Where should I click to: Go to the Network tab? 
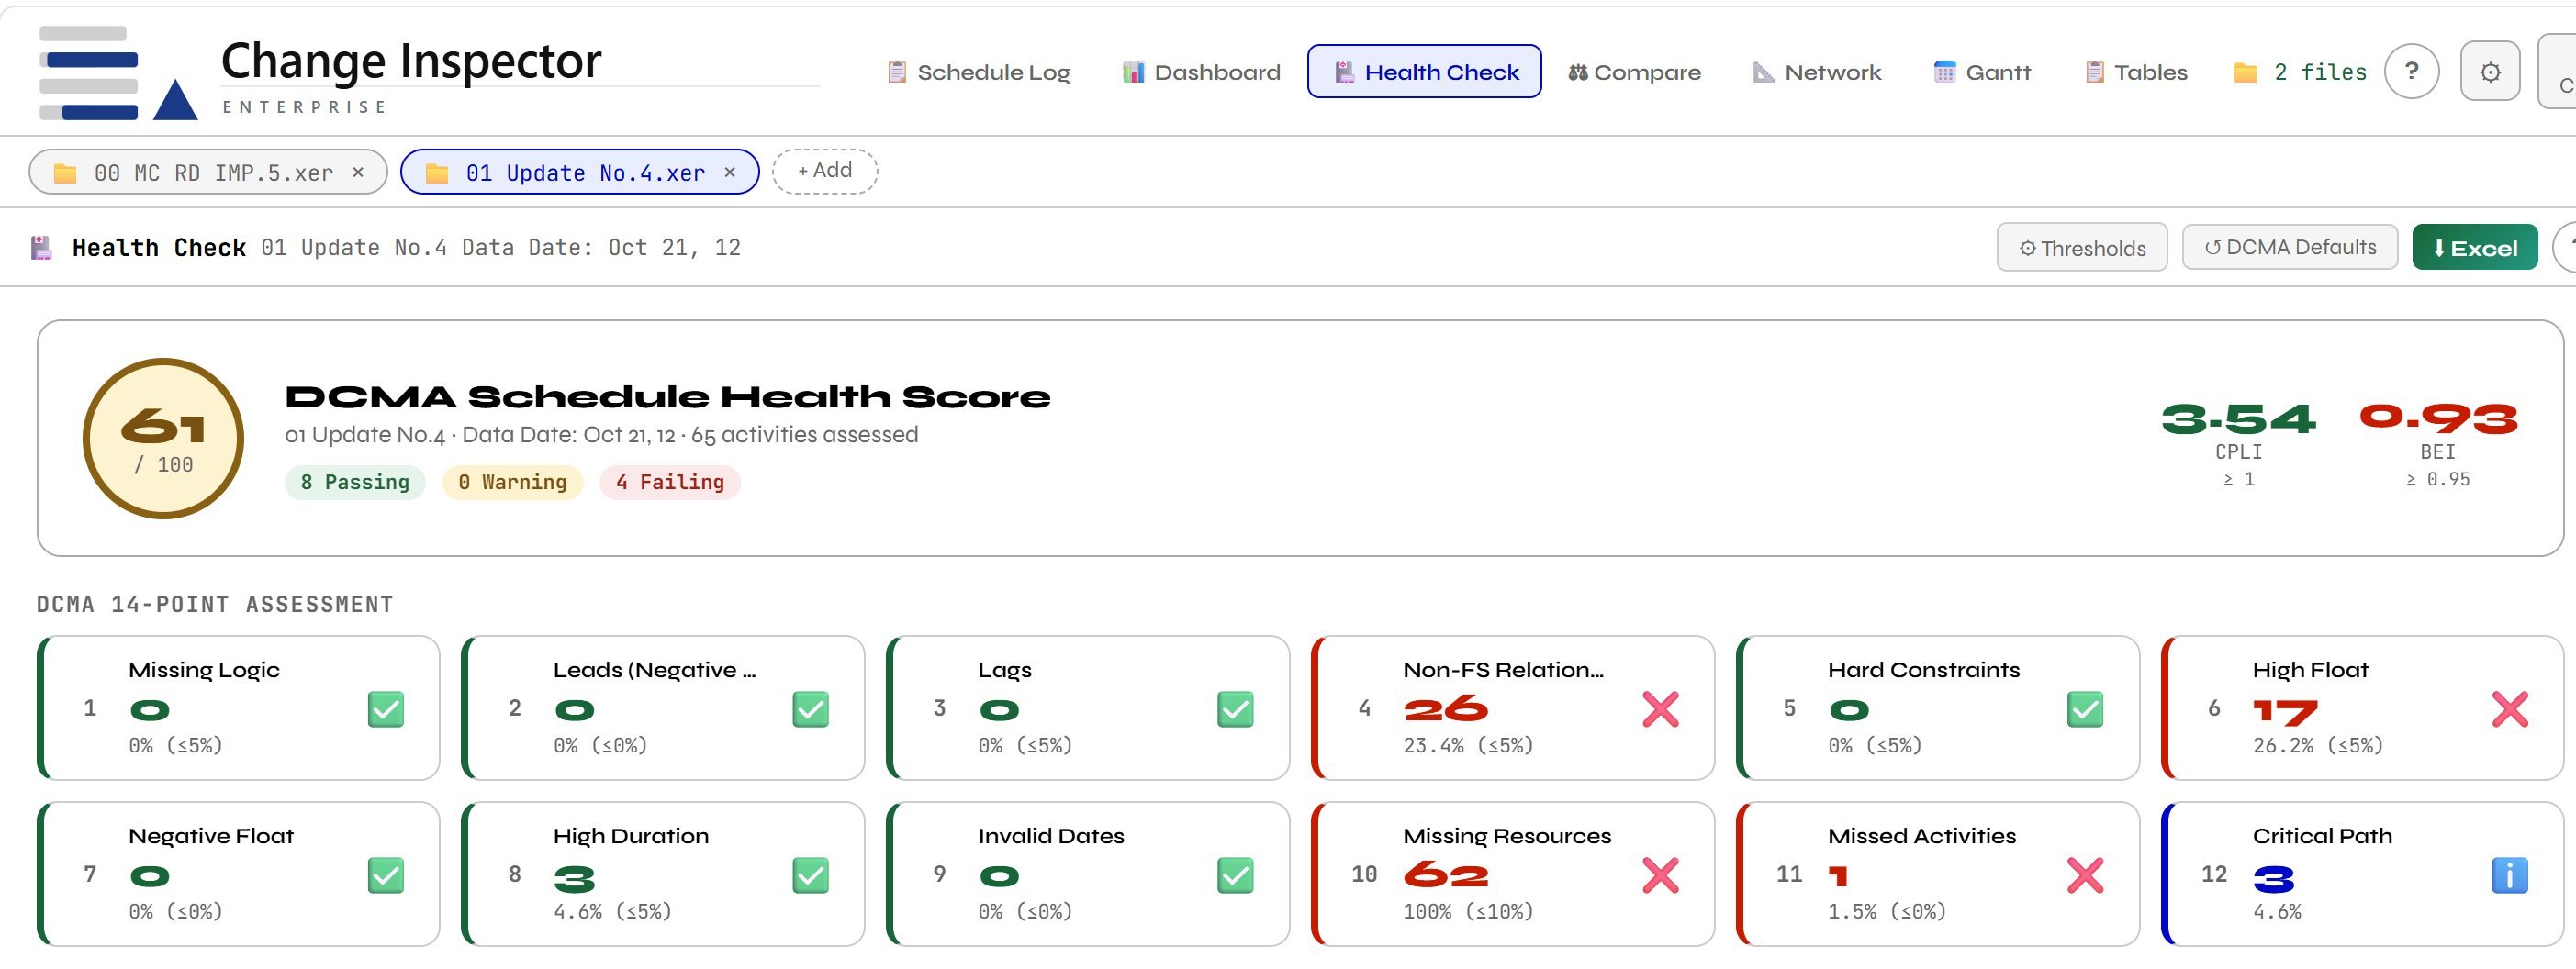pos(1816,72)
